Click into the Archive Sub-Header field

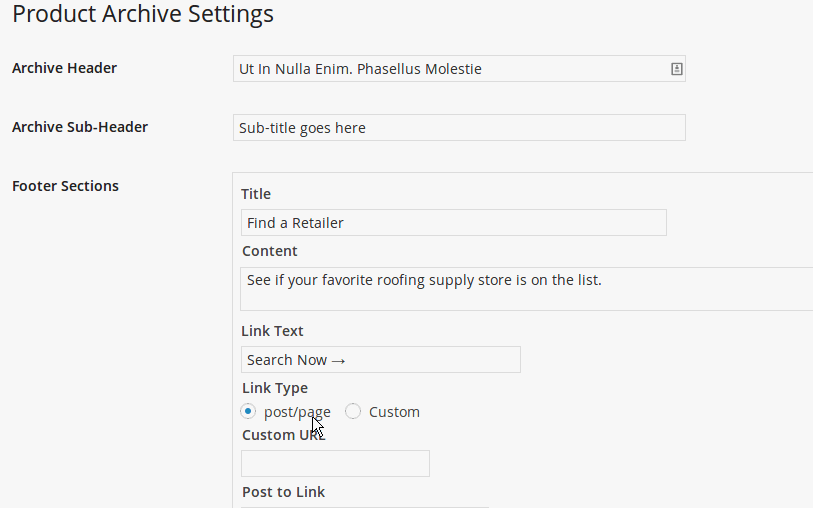(x=458, y=128)
